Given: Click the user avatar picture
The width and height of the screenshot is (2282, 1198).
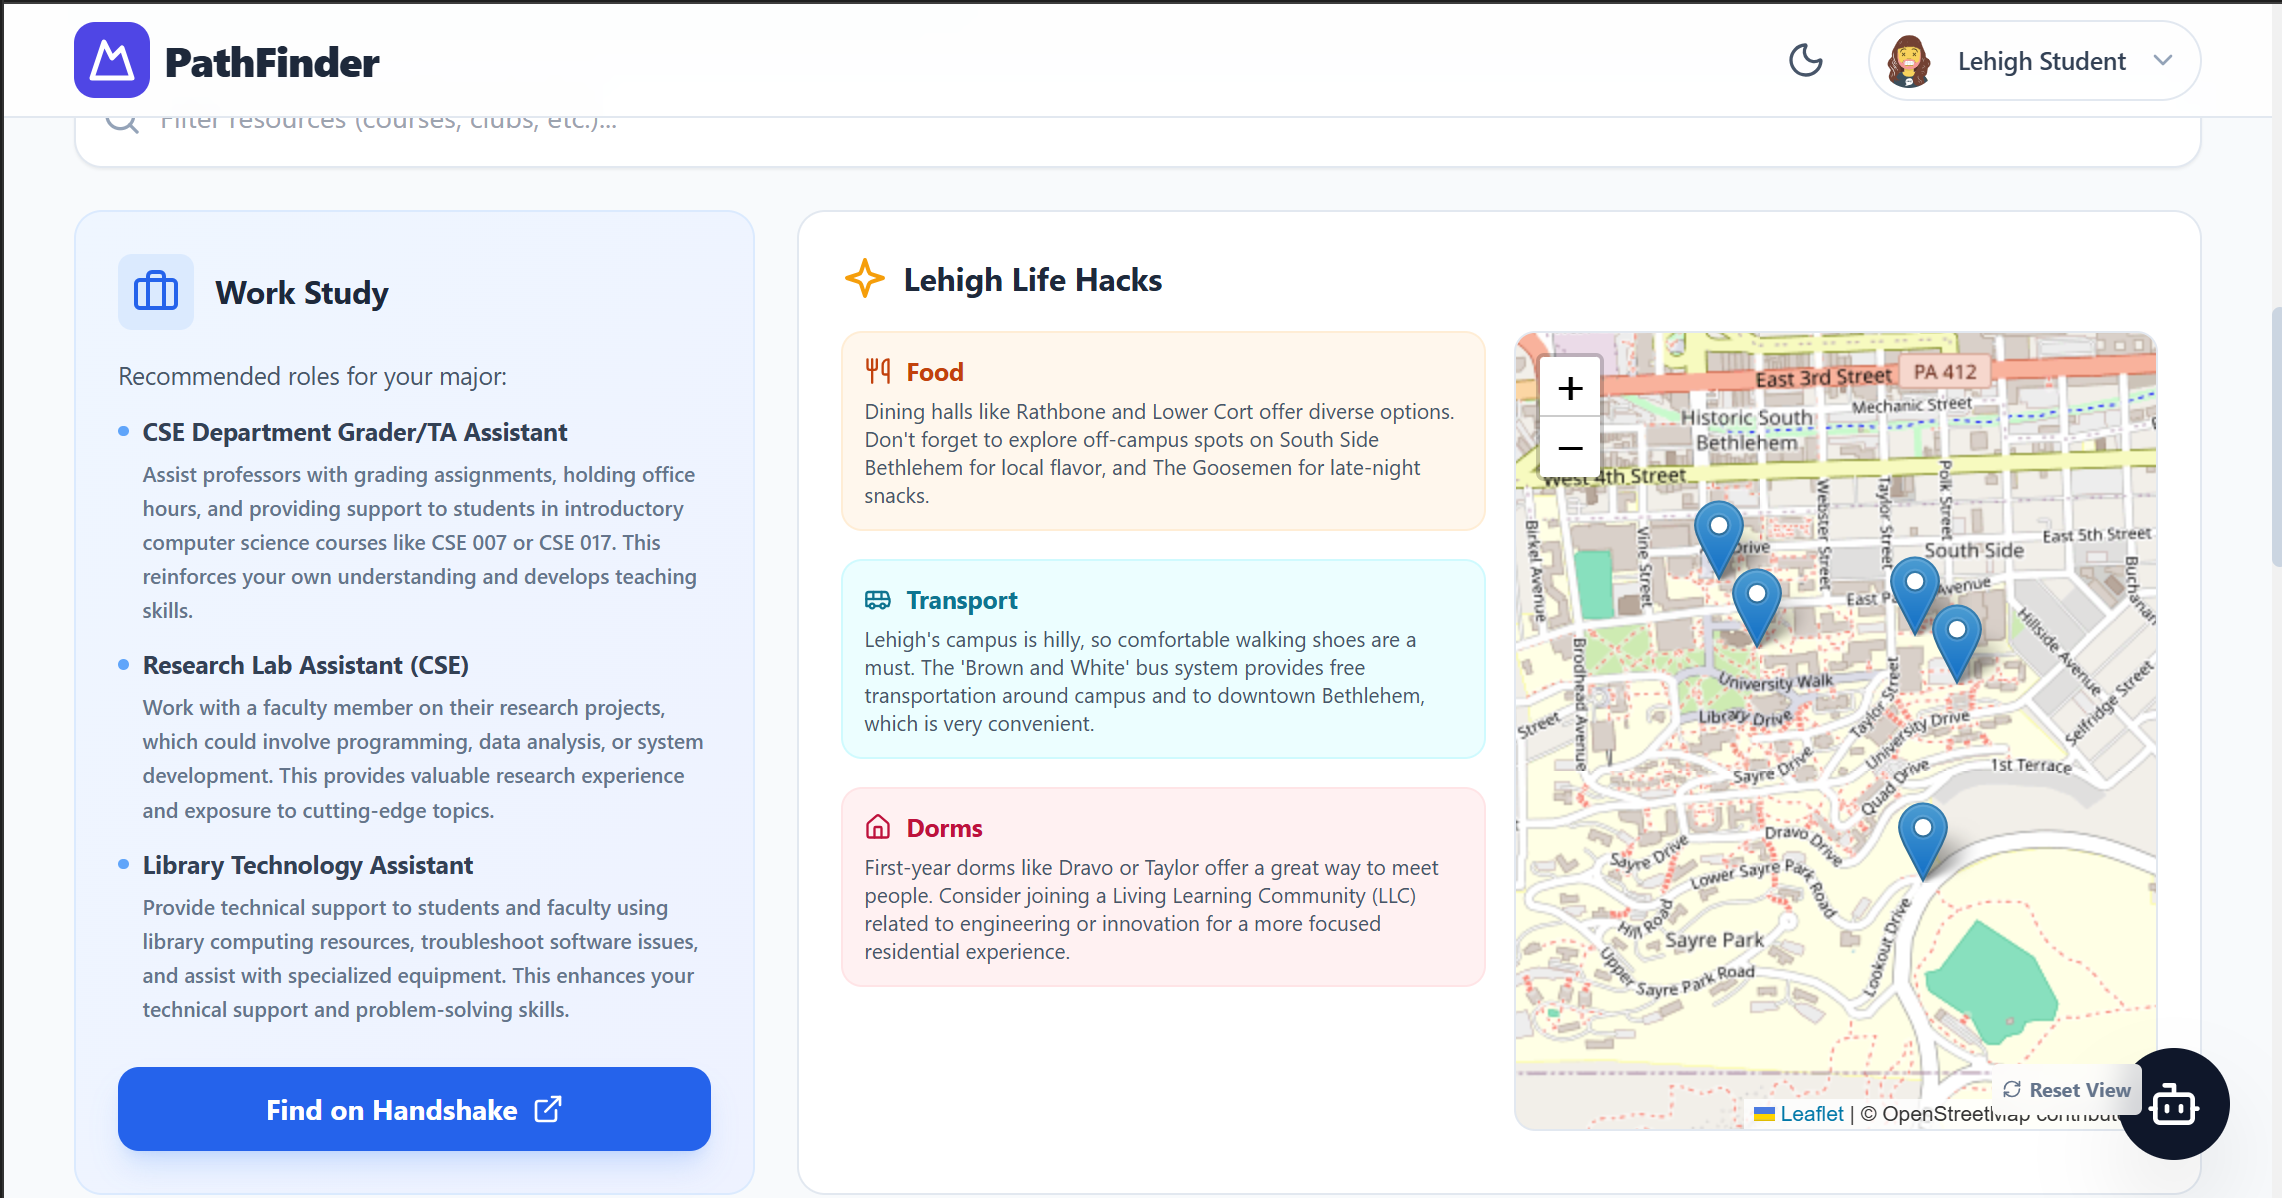Looking at the screenshot, I should [x=1908, y=61].
